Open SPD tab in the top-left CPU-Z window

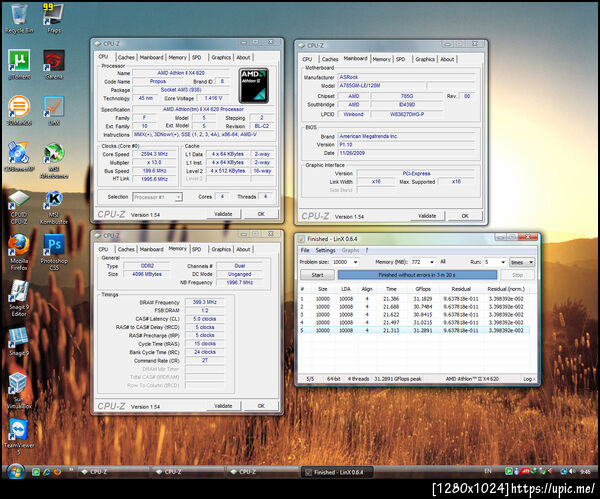coord(196,57)
